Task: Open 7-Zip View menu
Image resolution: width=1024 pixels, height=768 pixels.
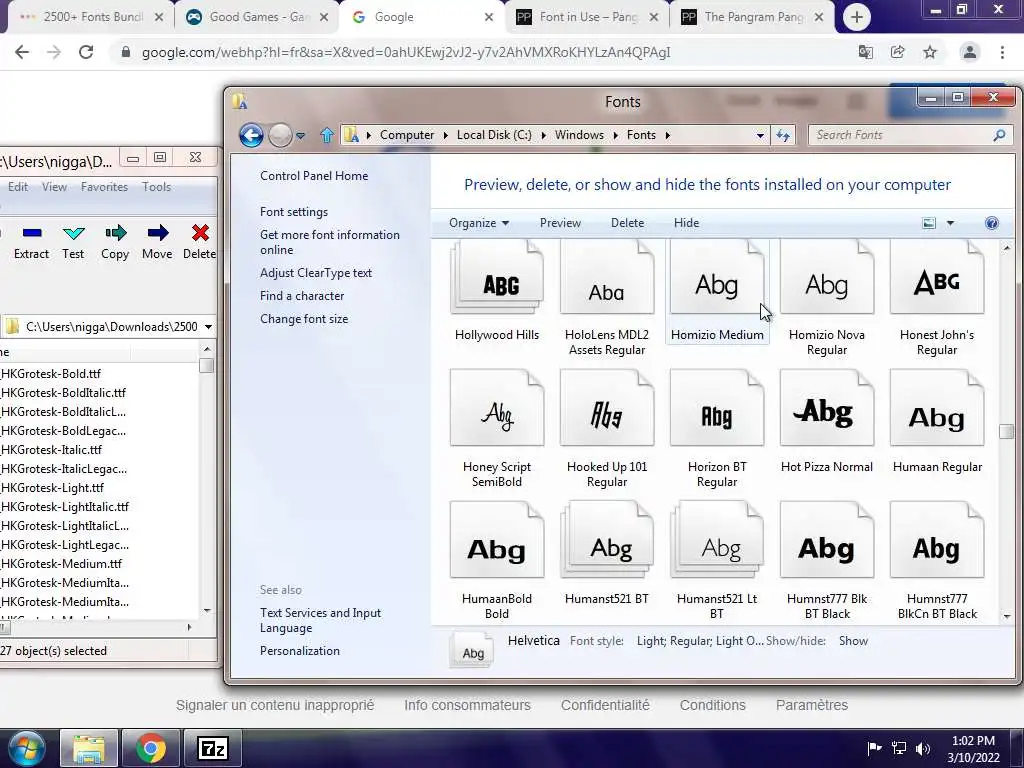Action: click(x=54, y=187)
